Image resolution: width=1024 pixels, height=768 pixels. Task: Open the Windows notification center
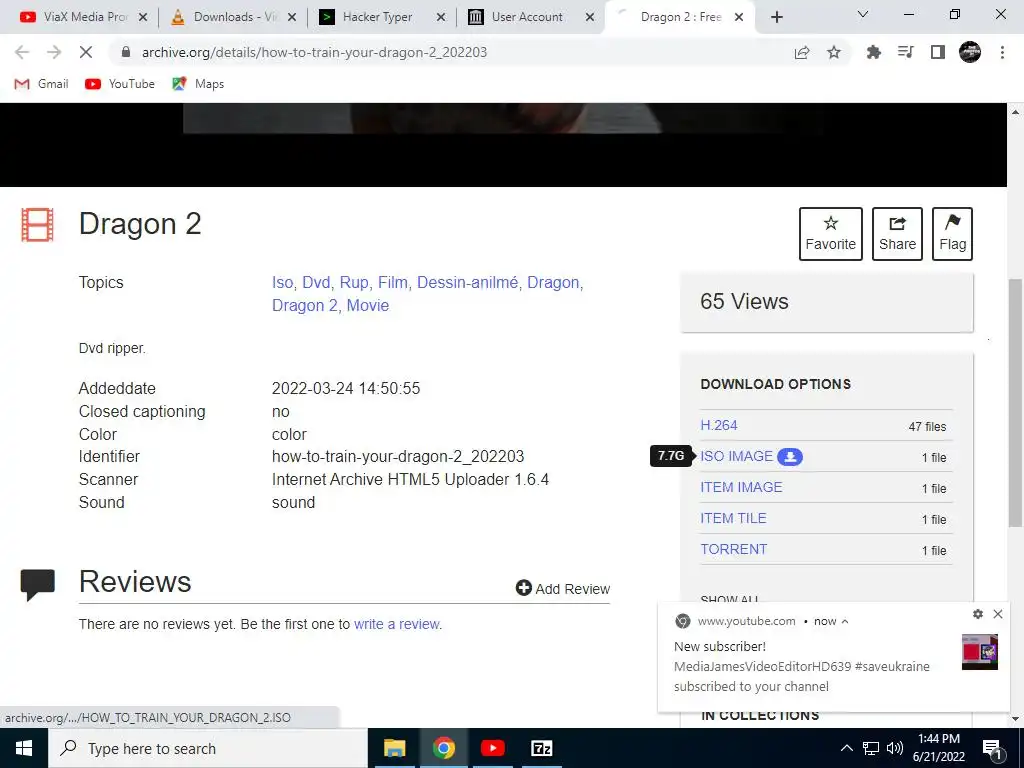(x=992, y=748)
